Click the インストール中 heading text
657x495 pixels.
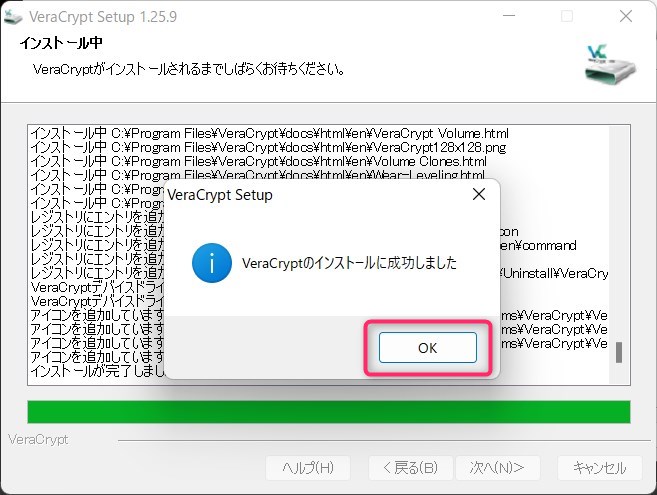pos(61,43)
